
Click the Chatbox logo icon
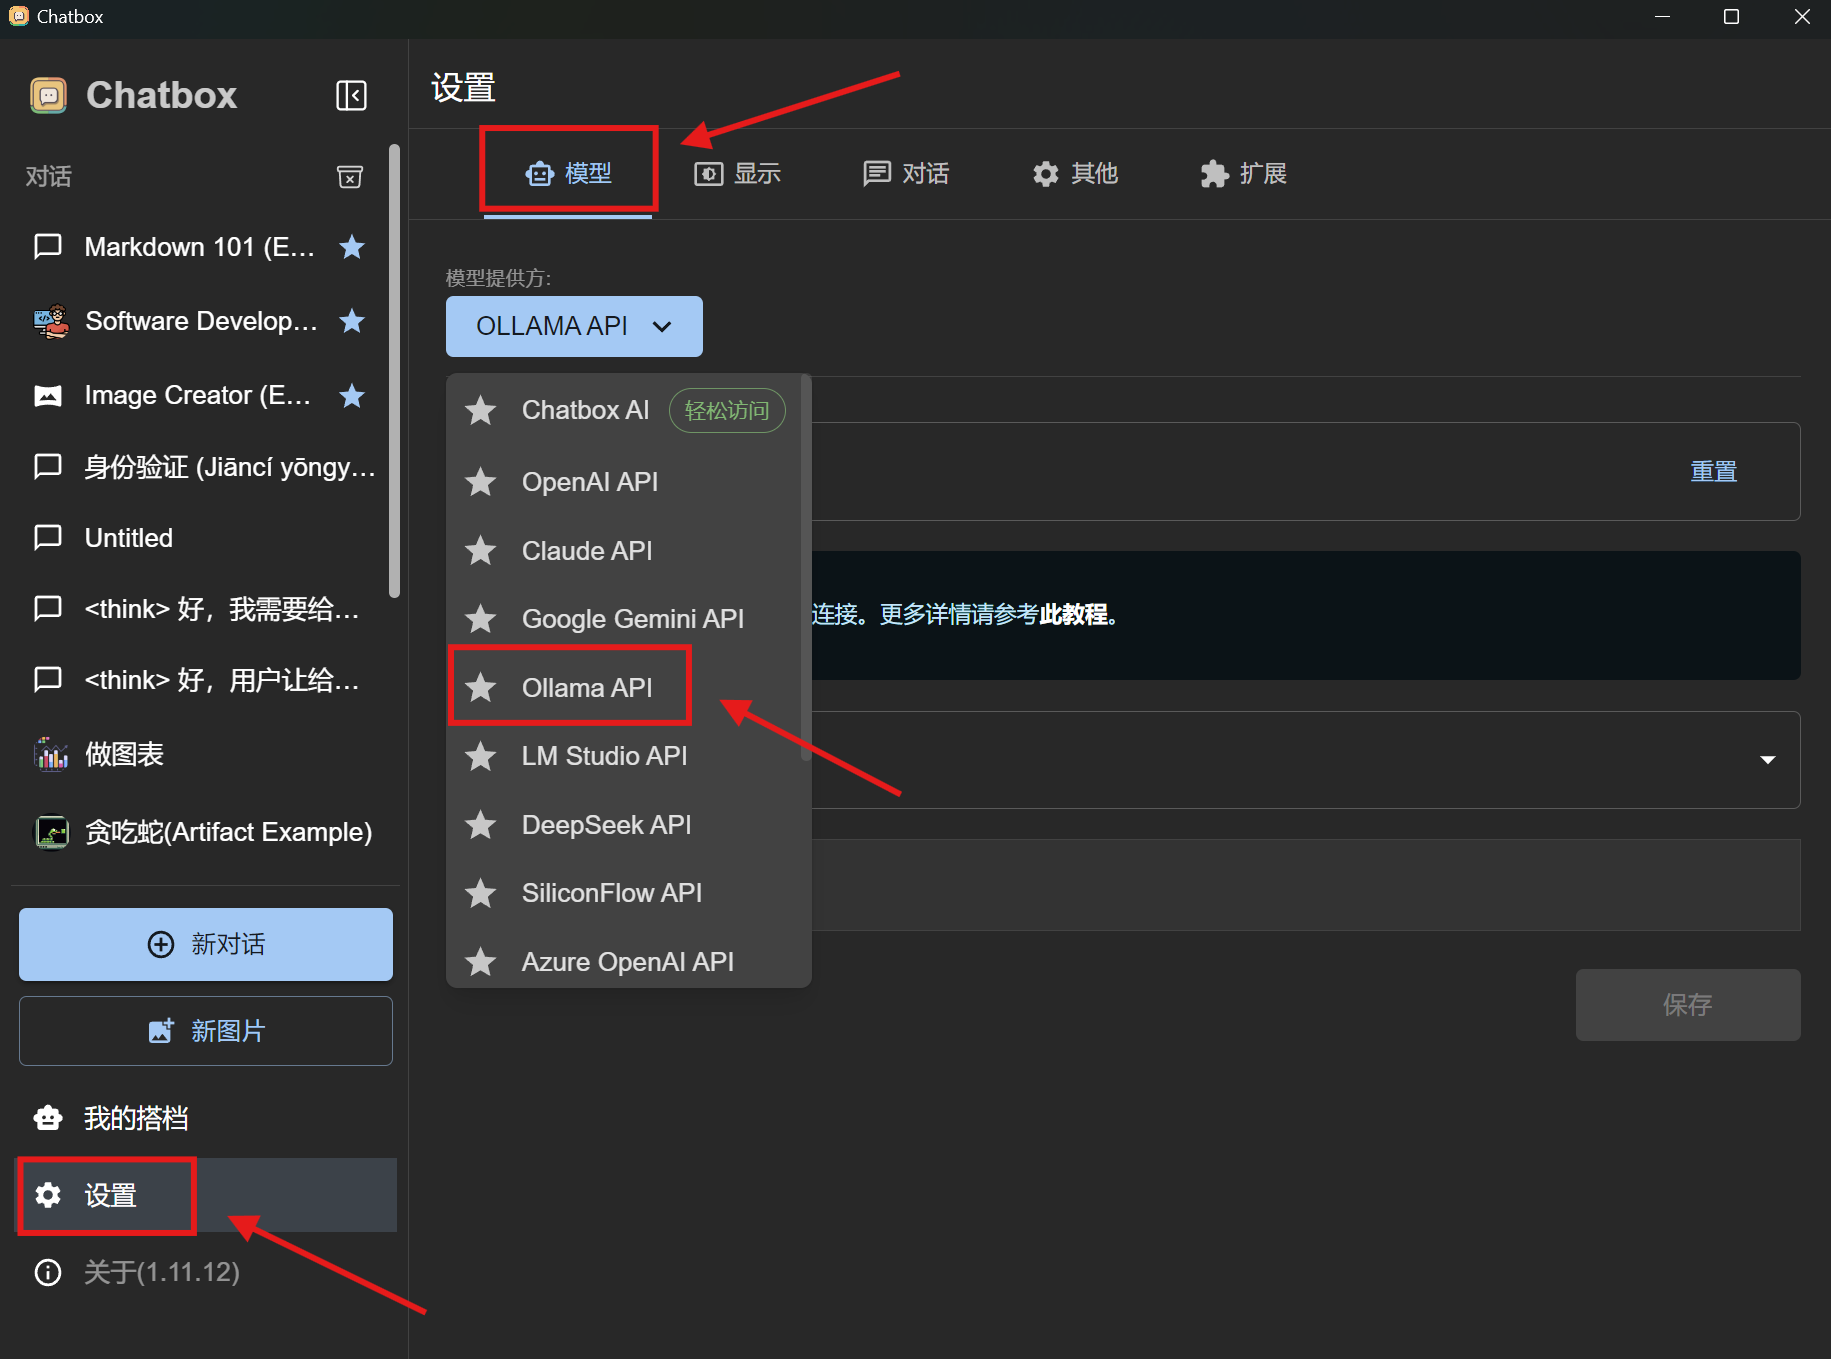coord(49,96)
